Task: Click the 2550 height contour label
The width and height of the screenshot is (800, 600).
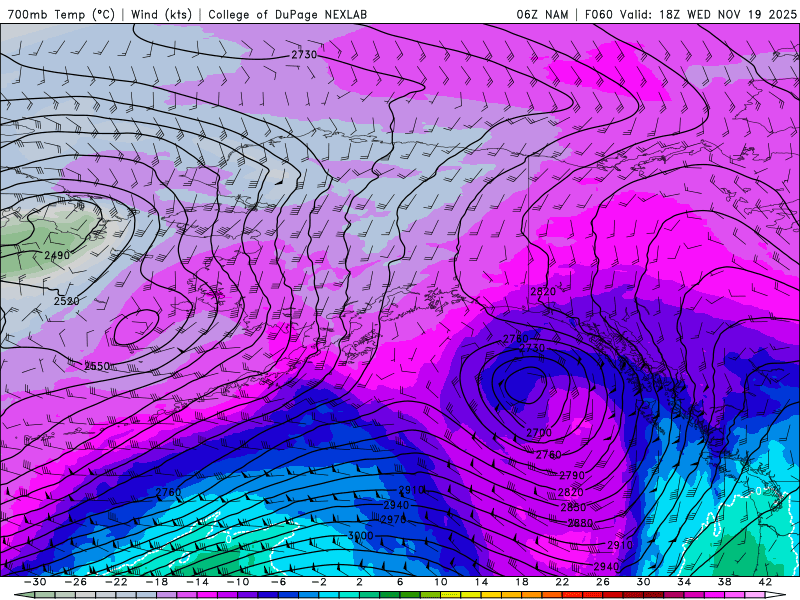Action: point(97,366)
